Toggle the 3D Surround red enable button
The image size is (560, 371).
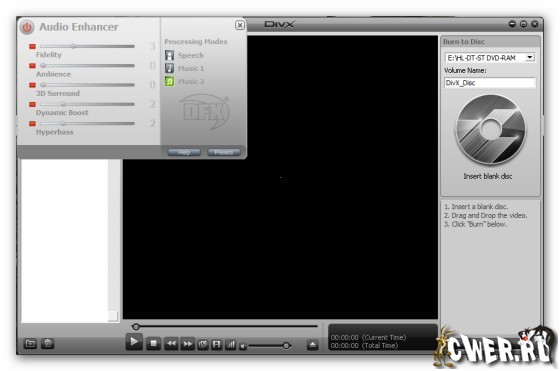click(32, 85)
